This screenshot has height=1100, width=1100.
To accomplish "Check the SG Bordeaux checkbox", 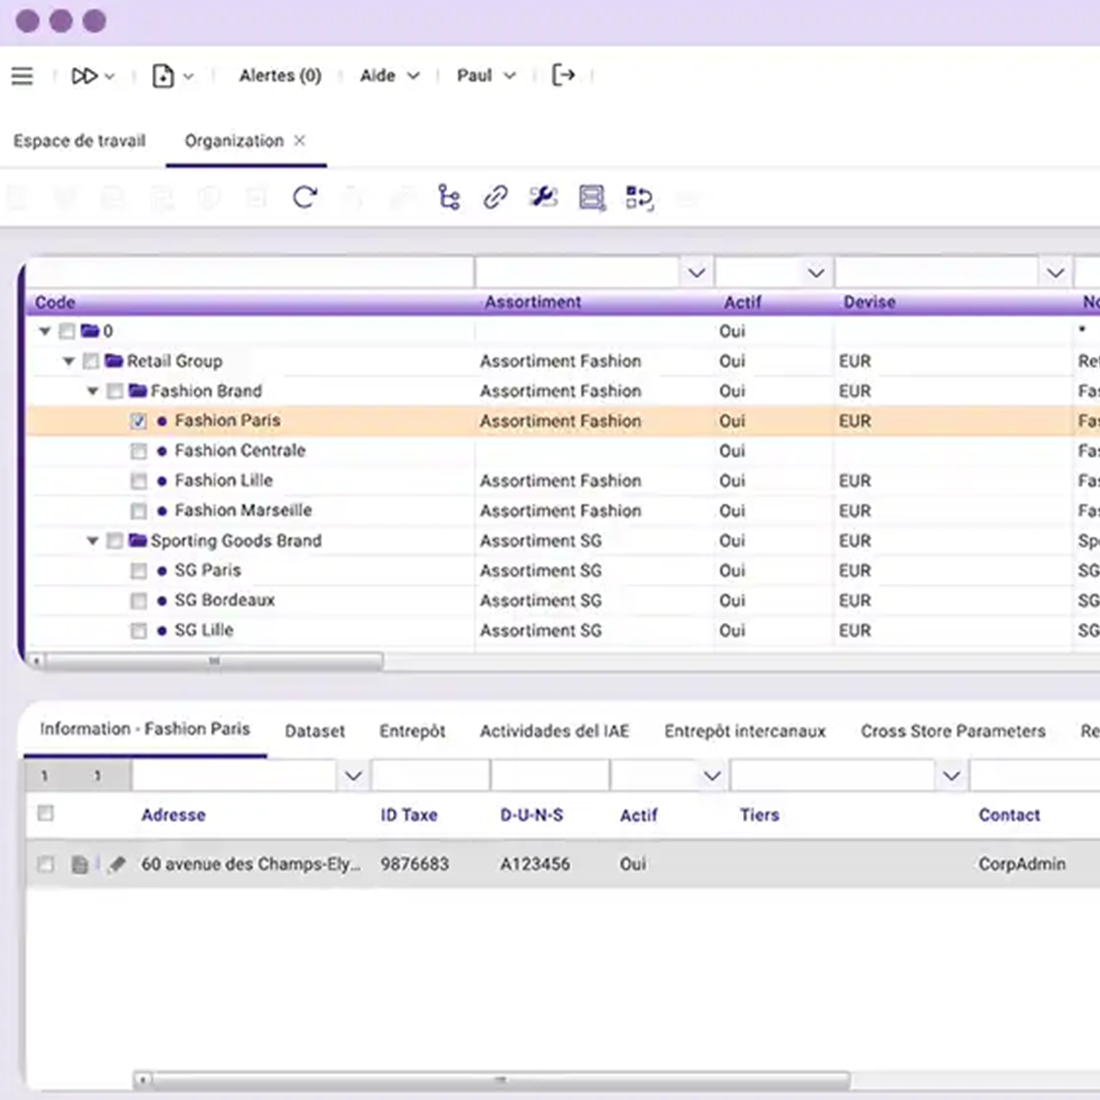I will pyautogui.click(x=138, y=601).
